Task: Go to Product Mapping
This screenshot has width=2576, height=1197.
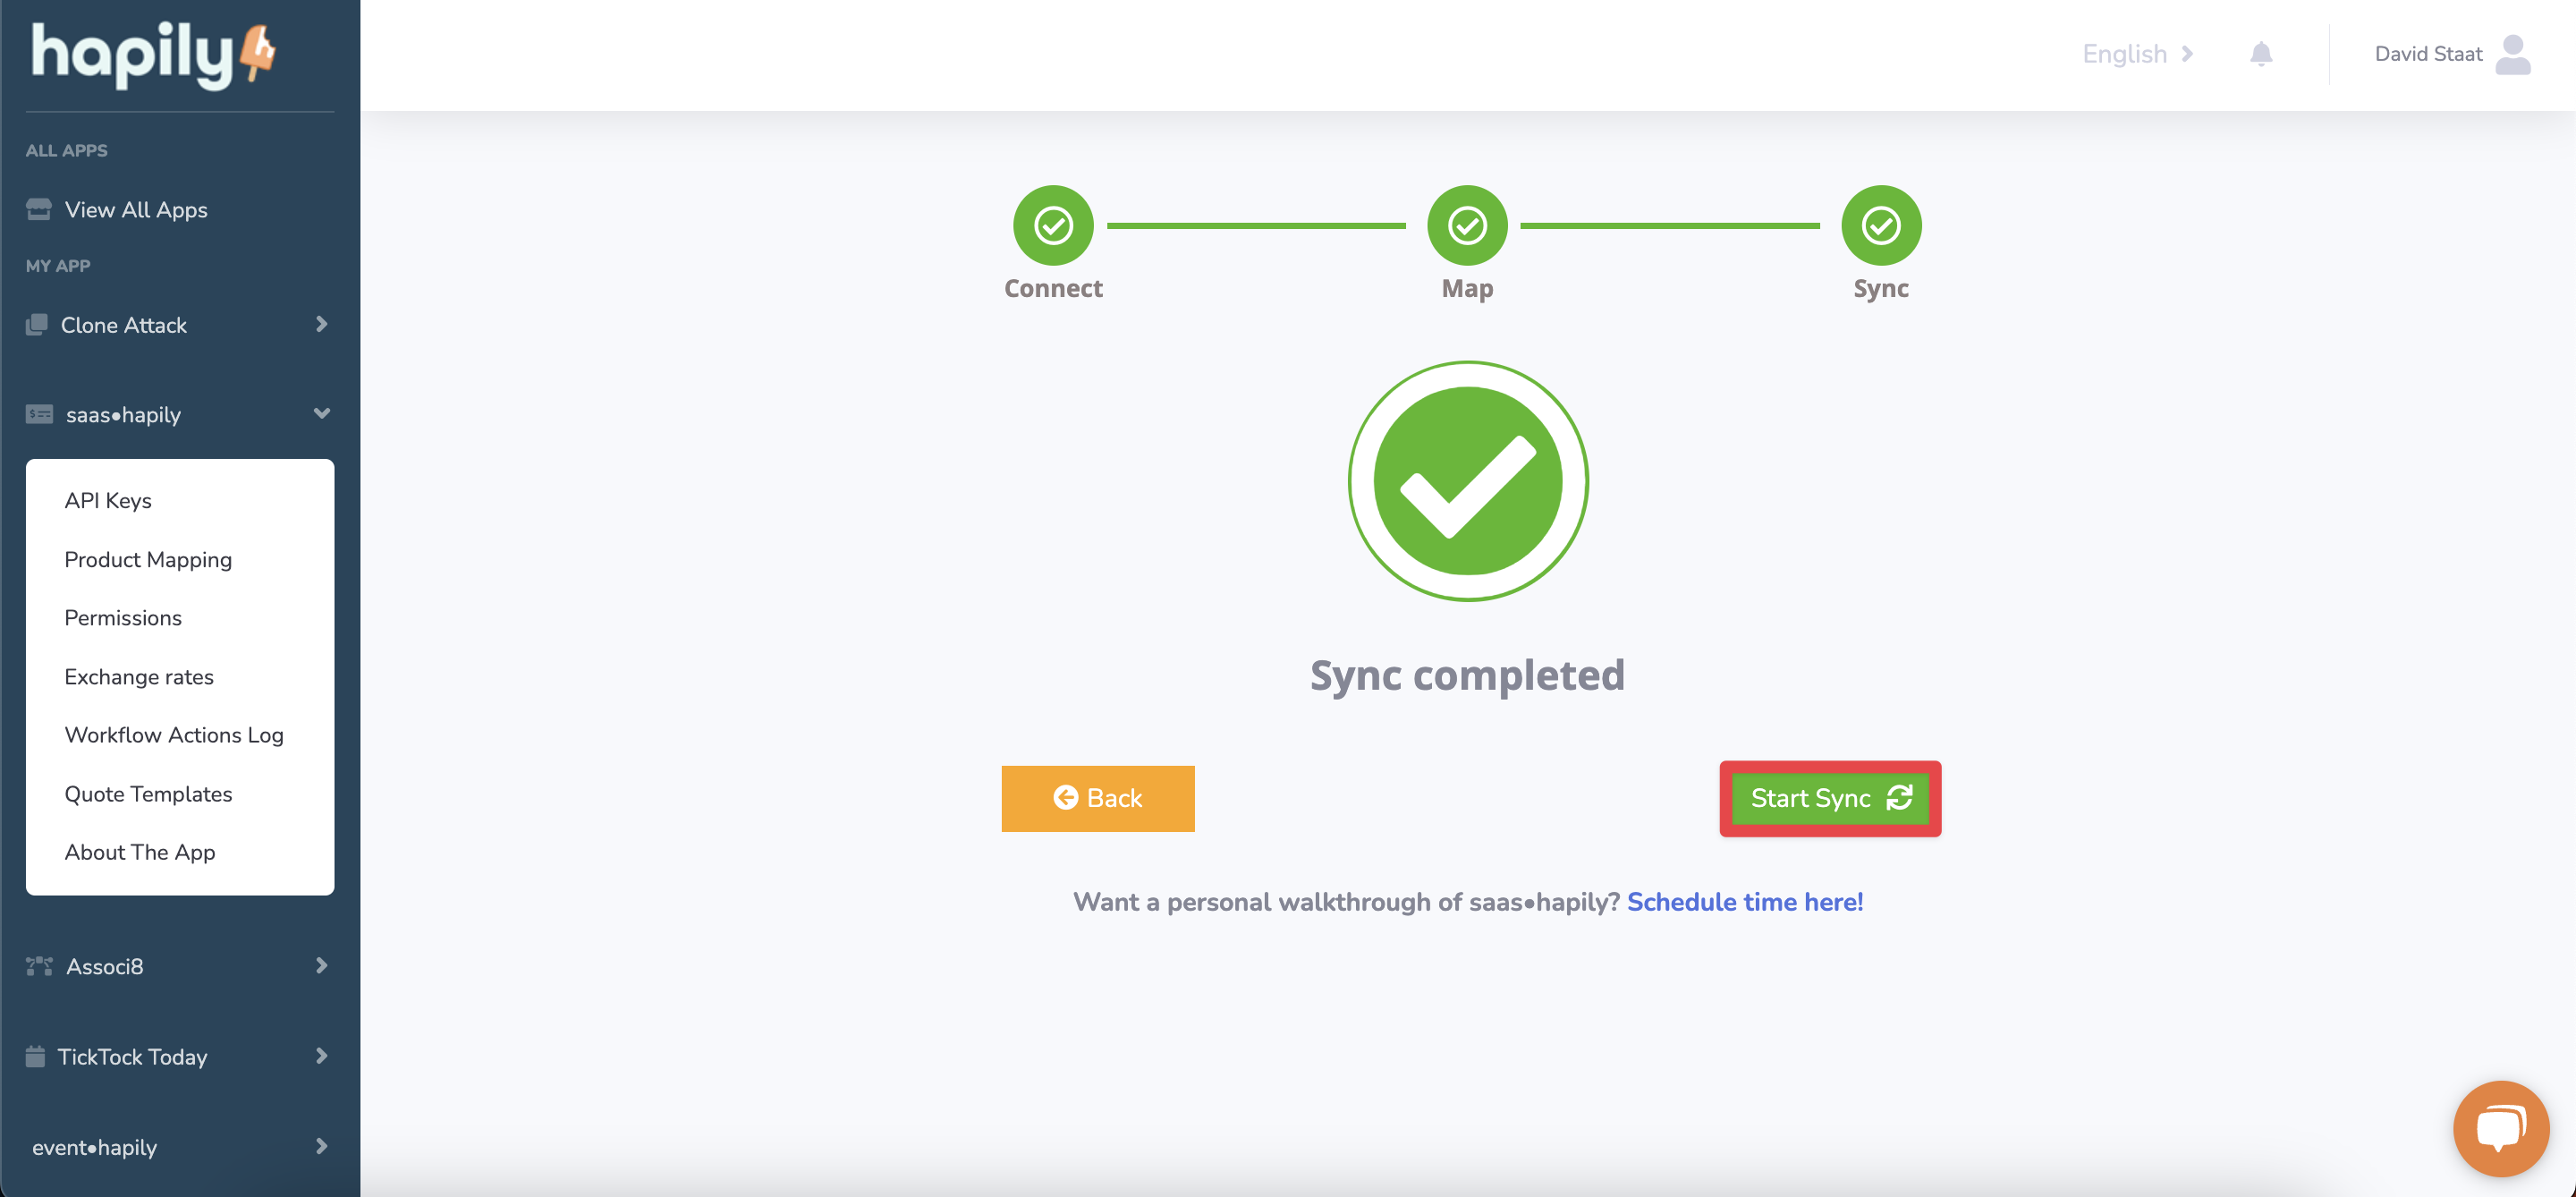Action: tap(148, 559)
